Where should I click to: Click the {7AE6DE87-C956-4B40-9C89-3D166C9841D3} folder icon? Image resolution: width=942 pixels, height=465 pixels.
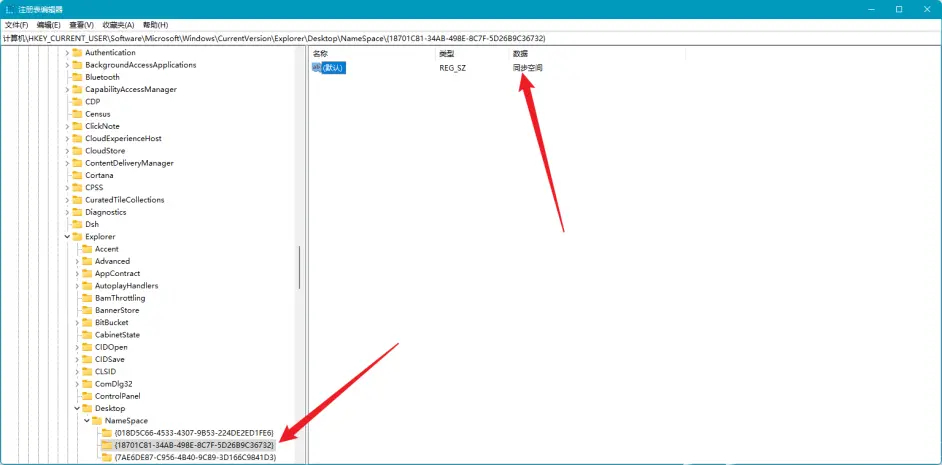coord(106,457)
